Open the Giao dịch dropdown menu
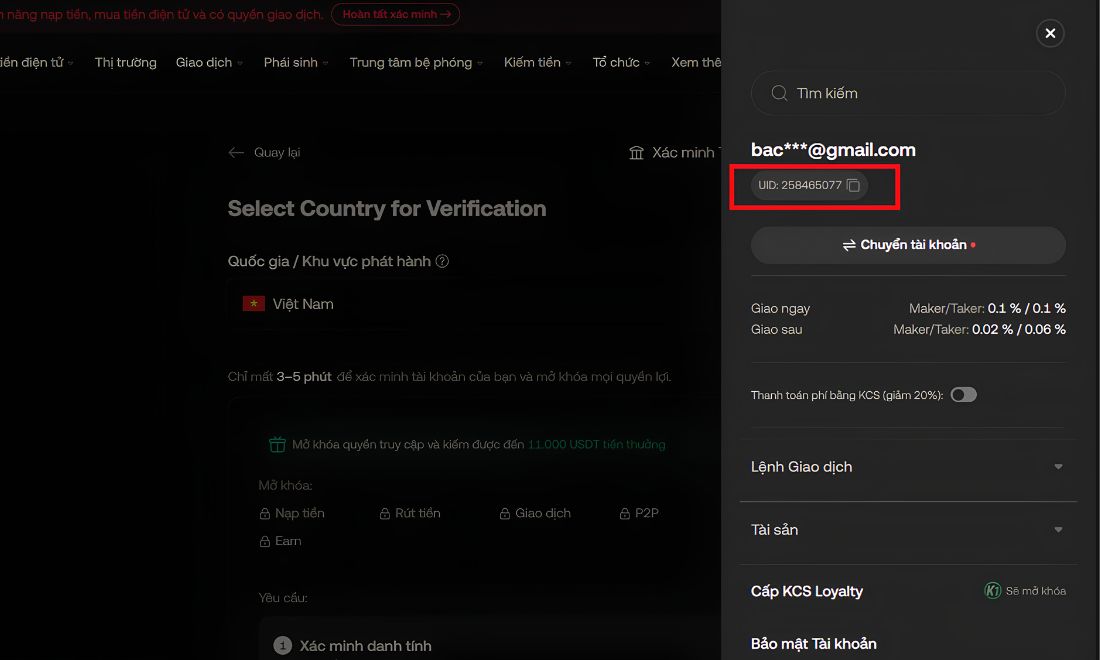 pyautogui.click(x=209, y=62)
